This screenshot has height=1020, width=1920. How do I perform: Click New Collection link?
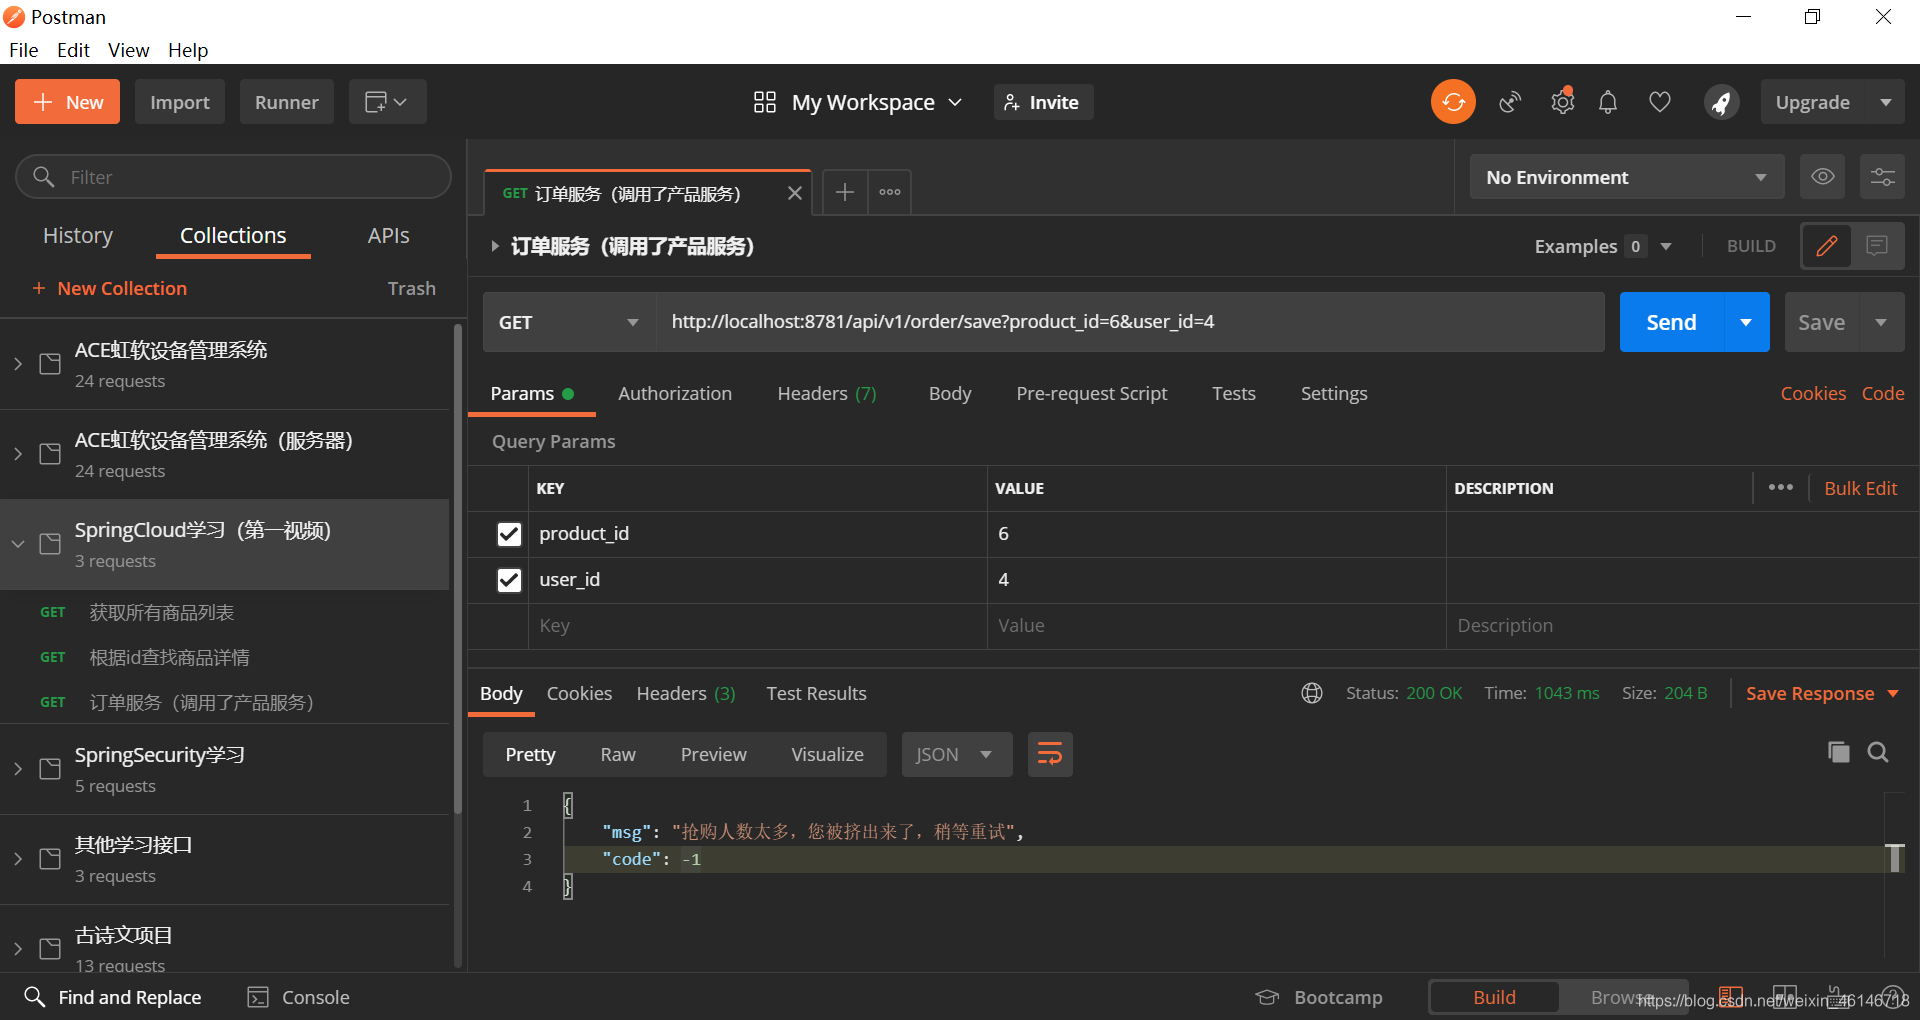[110, 288]
